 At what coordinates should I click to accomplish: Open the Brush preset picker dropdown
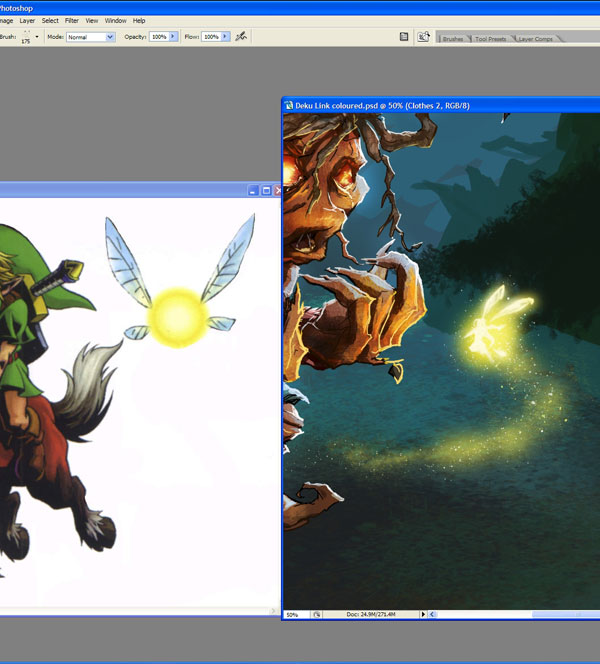pos(37,37)
